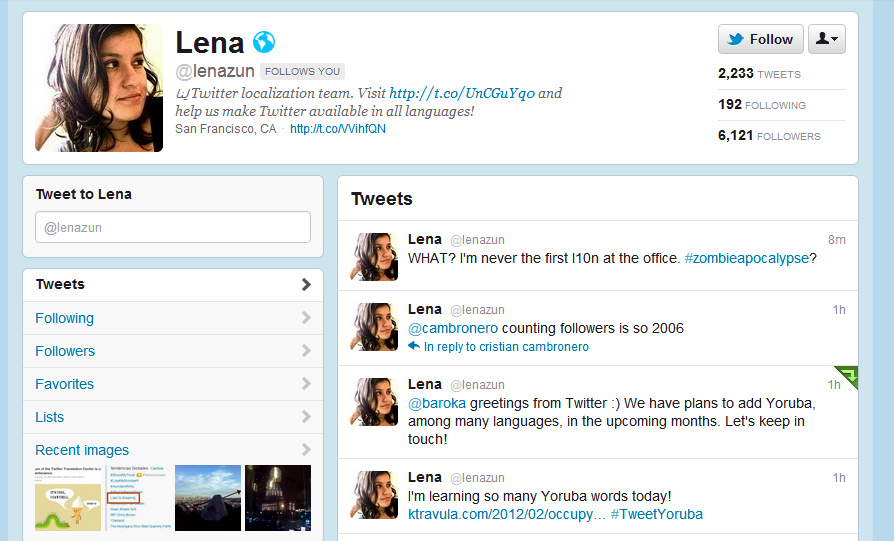The image size is (894, 541).
Task: Click the blue globe translator badge beside Lena
Action: click(264, 42)
